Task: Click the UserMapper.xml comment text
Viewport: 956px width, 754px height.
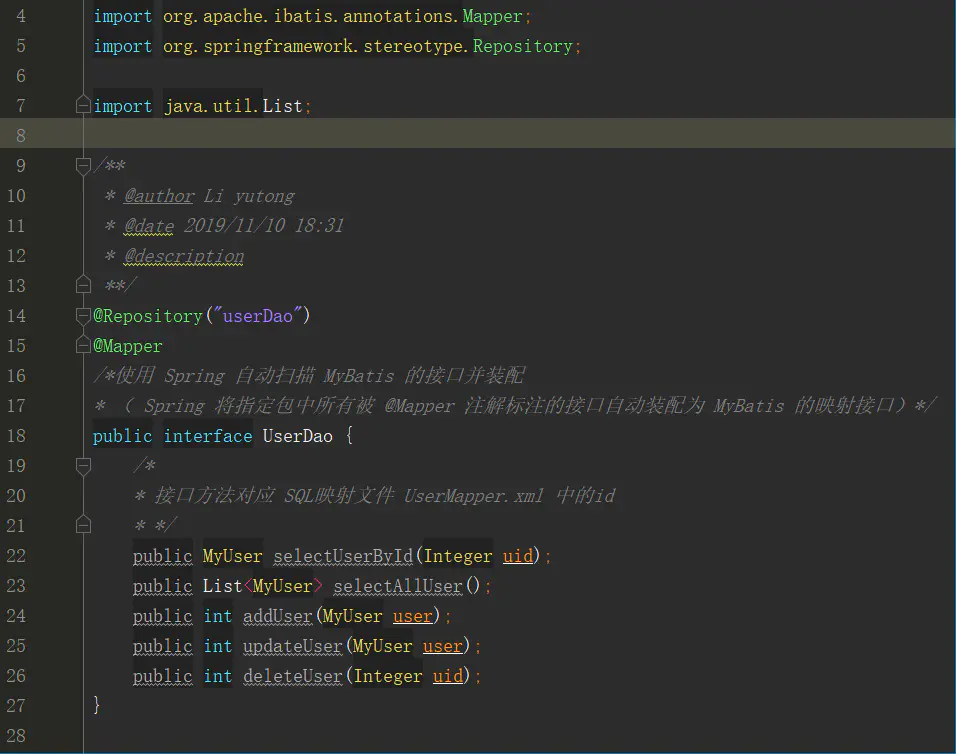Action: coord(474,496)
